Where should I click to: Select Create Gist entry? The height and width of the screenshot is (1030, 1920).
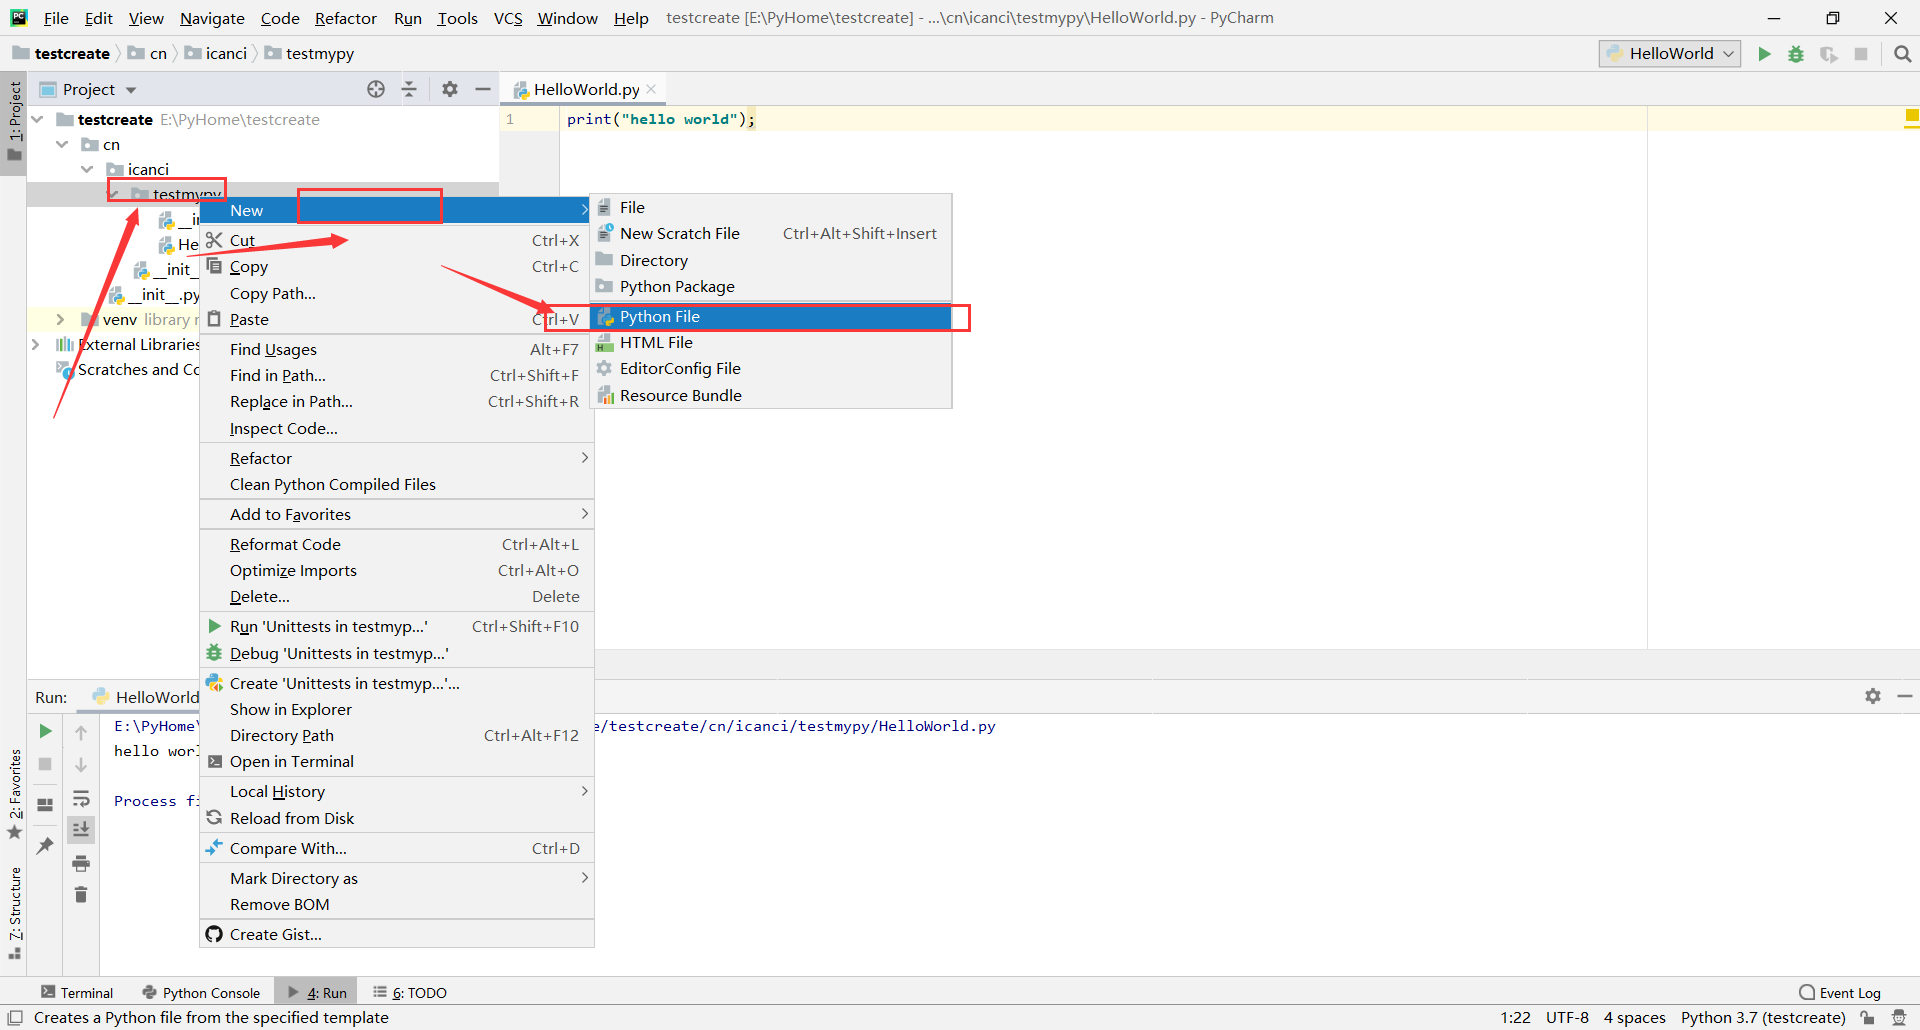(397, 934)
